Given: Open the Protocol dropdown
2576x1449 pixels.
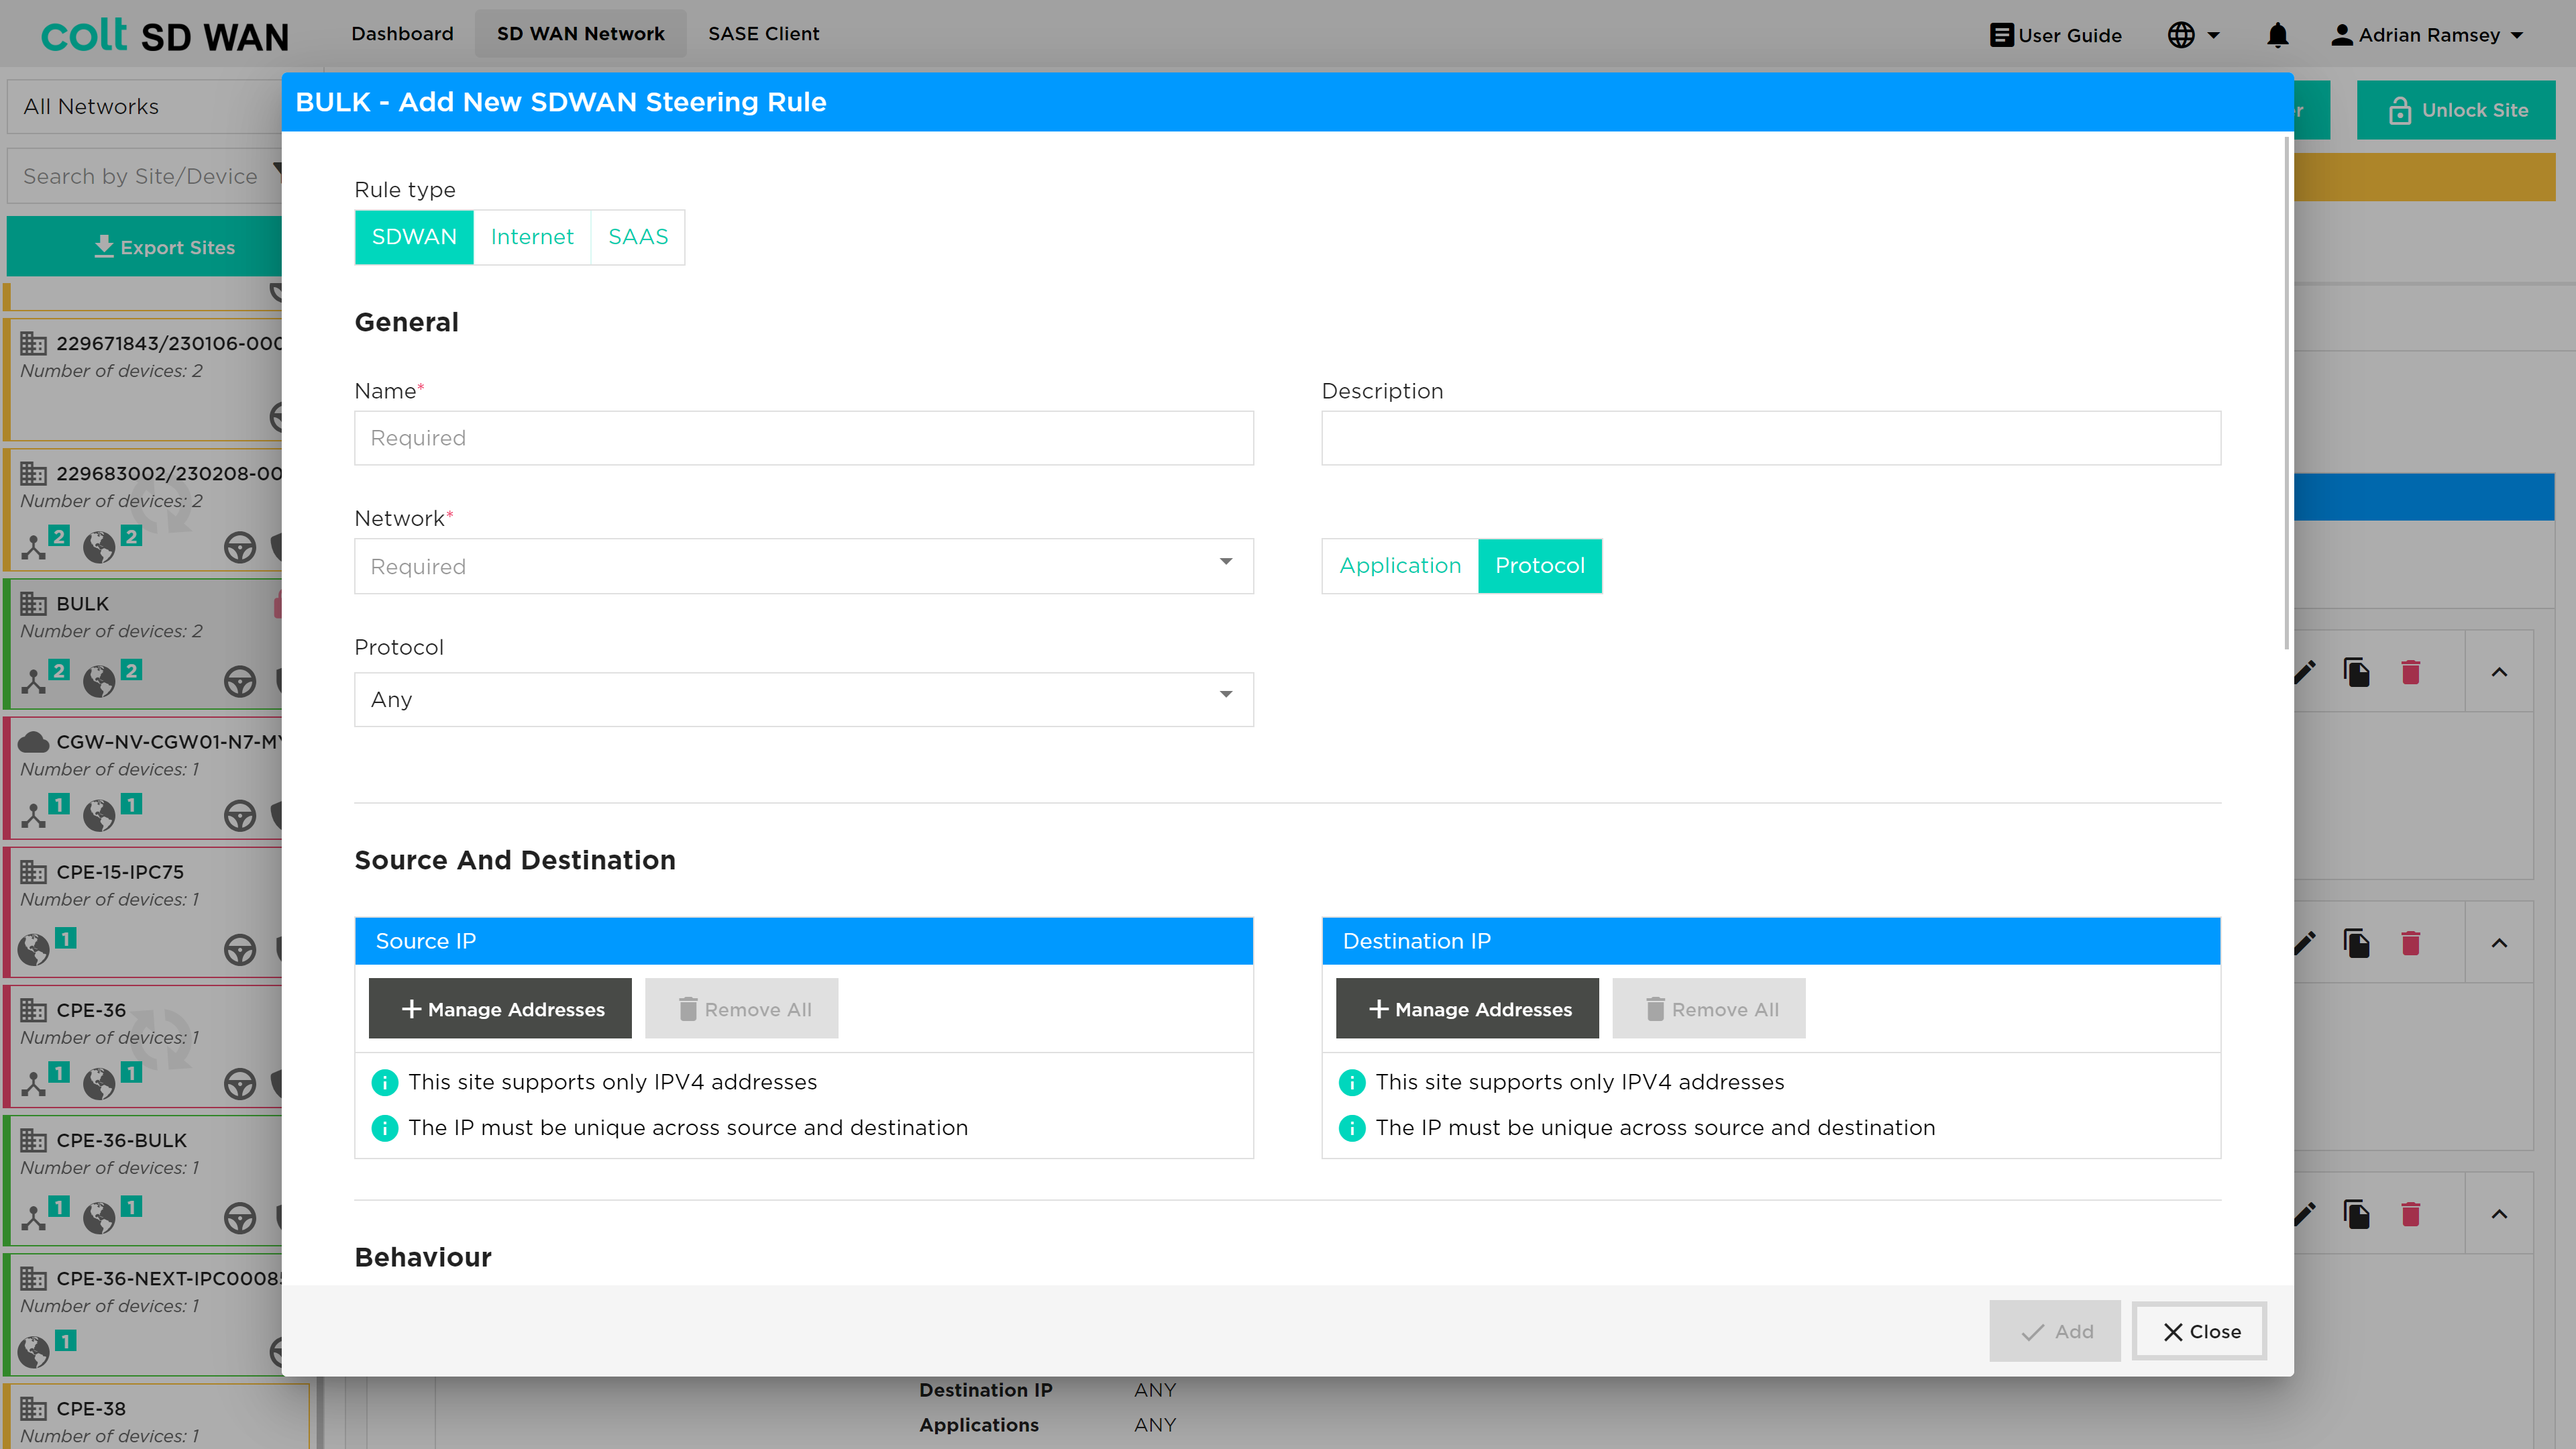Looking at the screenshot, I should point(804,700).
